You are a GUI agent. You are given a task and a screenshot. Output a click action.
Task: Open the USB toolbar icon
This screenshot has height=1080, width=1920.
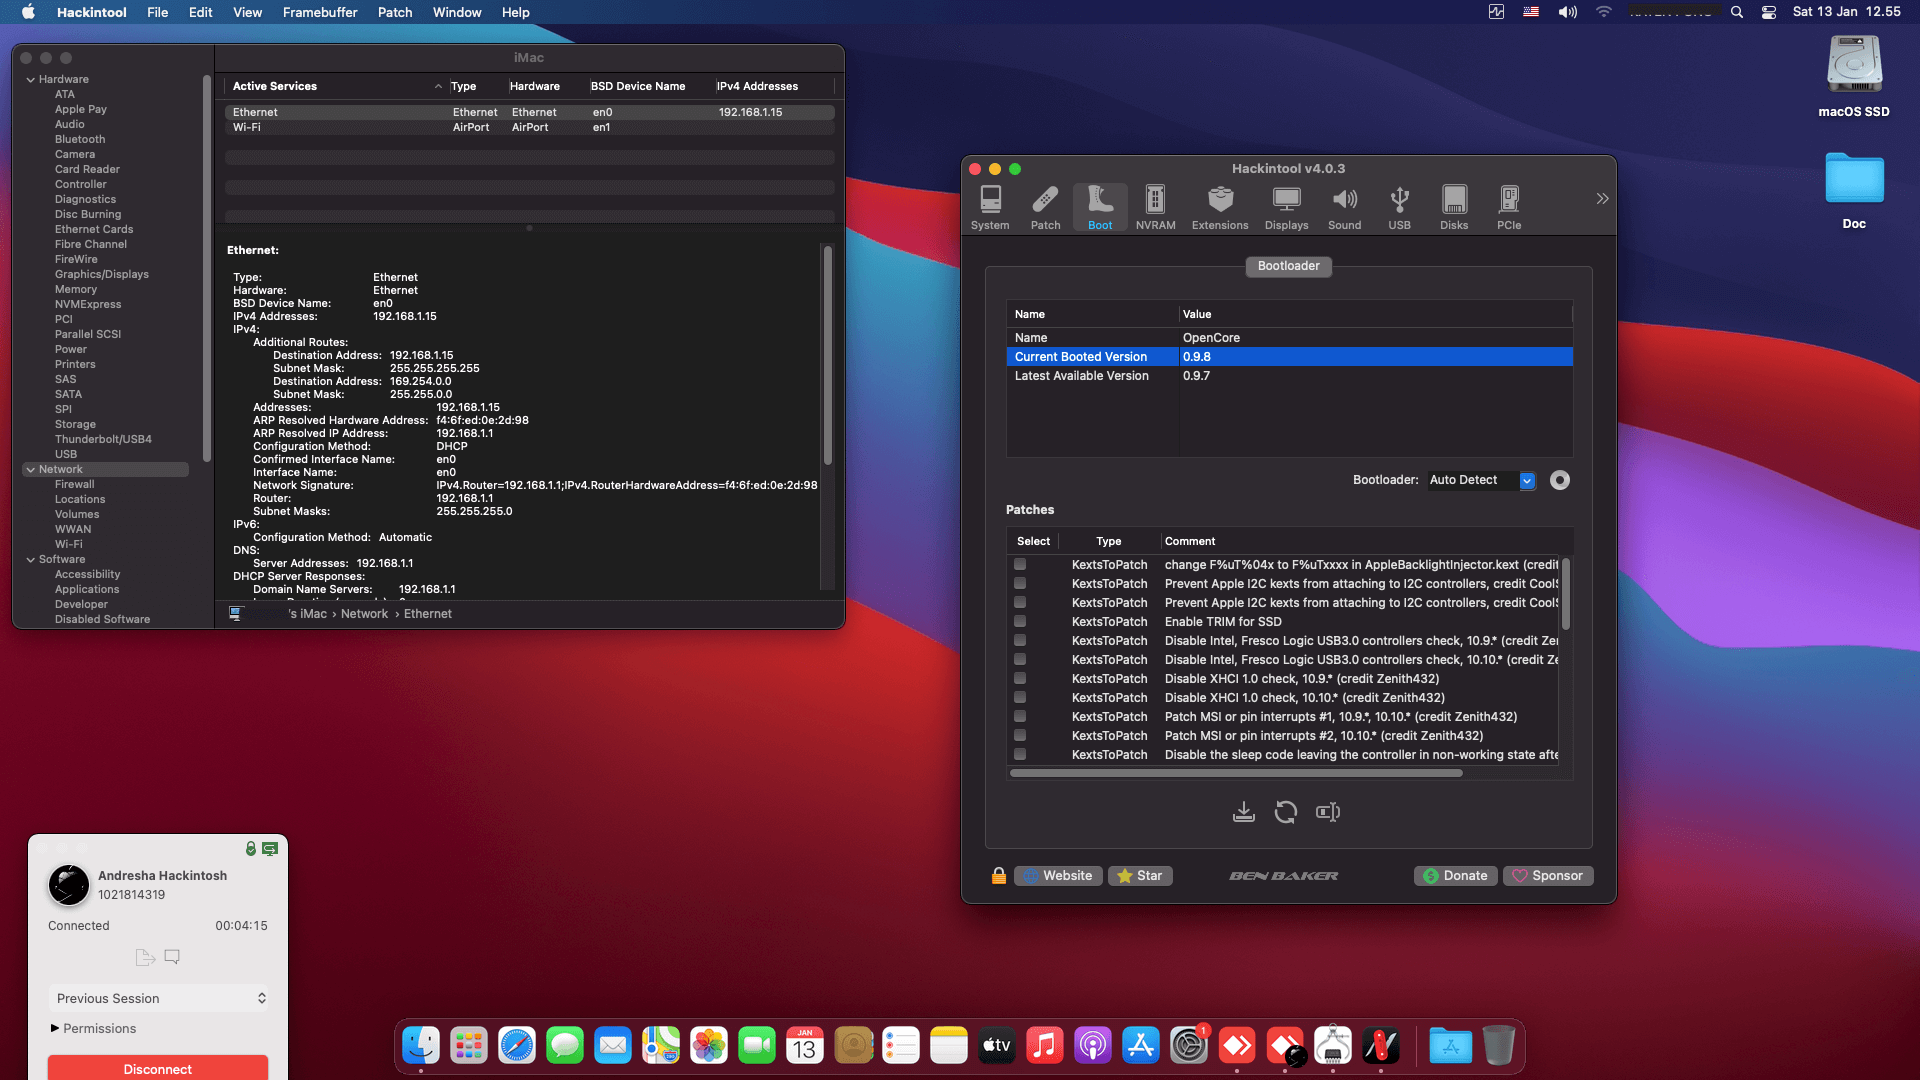1399,208
